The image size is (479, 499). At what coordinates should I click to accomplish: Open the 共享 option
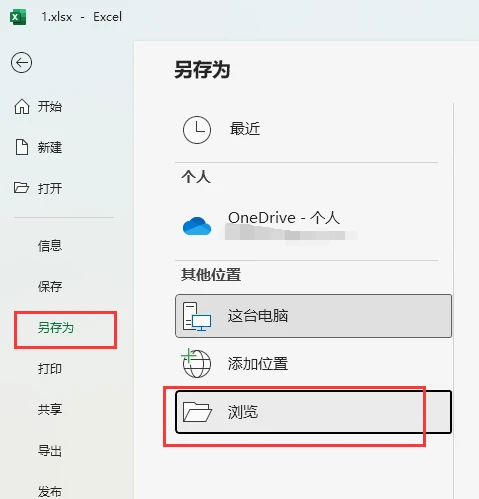pos(50,409)
